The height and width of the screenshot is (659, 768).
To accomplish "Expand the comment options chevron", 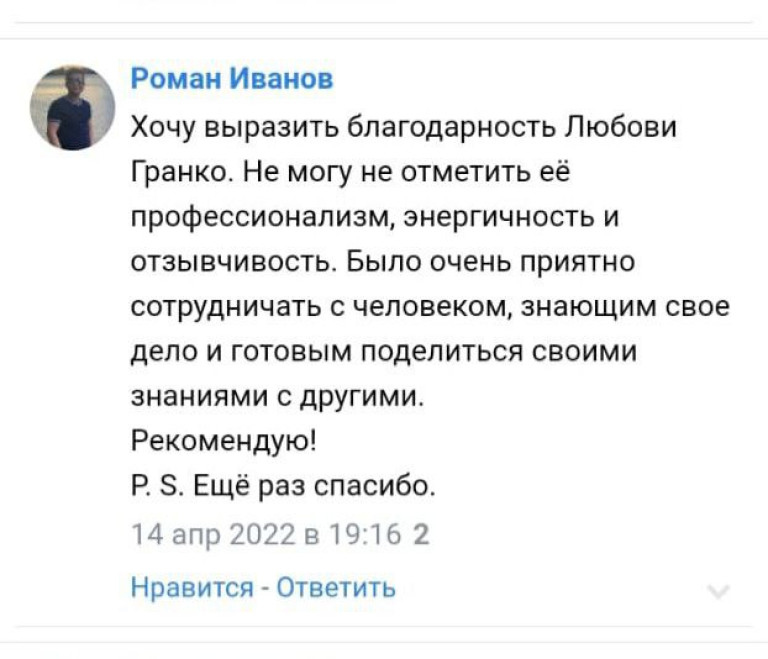I will 719,591.
